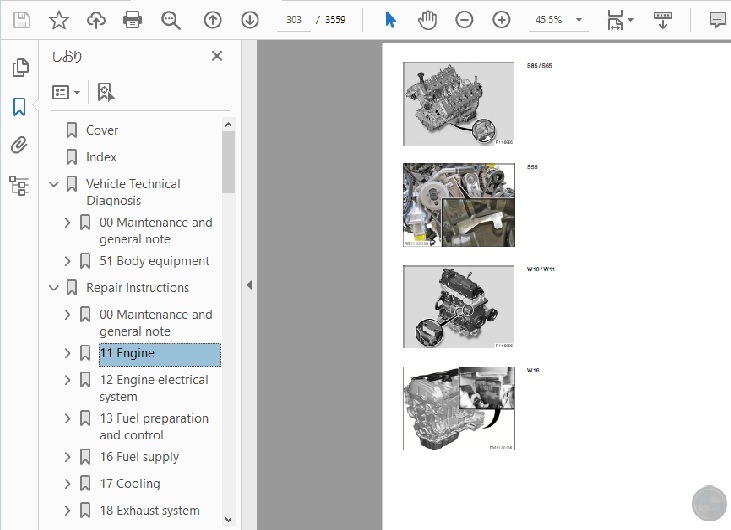Expand the 16 Fuel supply bookmark
This screenshot has width=731, height=530.
click(67, 457)
